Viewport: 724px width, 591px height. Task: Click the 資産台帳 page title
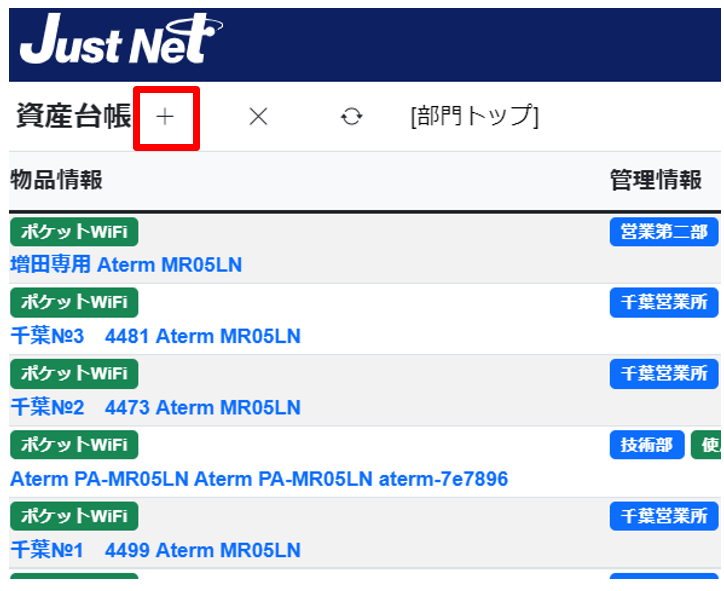[73, 116]
